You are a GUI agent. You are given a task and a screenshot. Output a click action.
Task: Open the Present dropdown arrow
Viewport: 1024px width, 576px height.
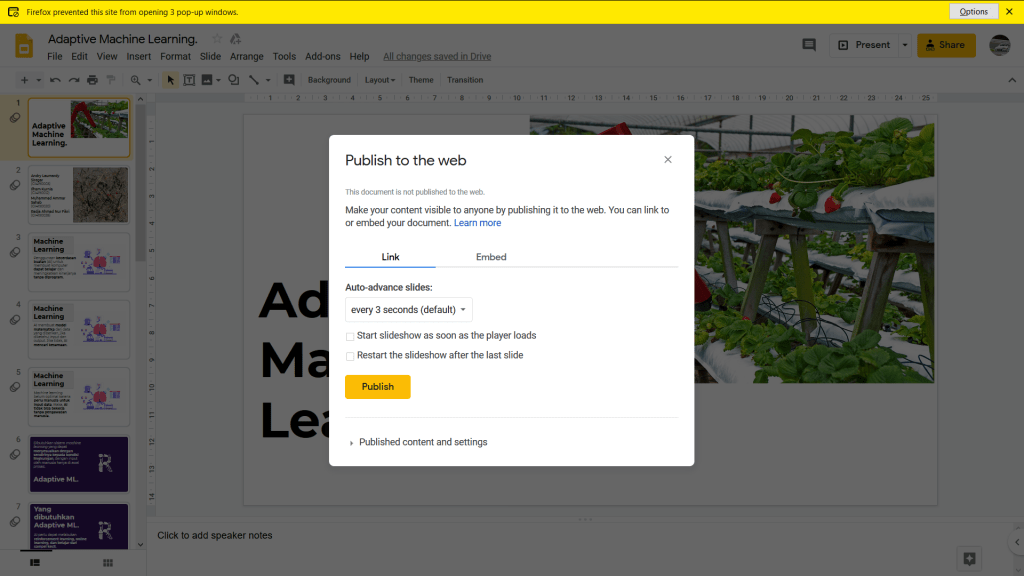click(x=904, y=45)
